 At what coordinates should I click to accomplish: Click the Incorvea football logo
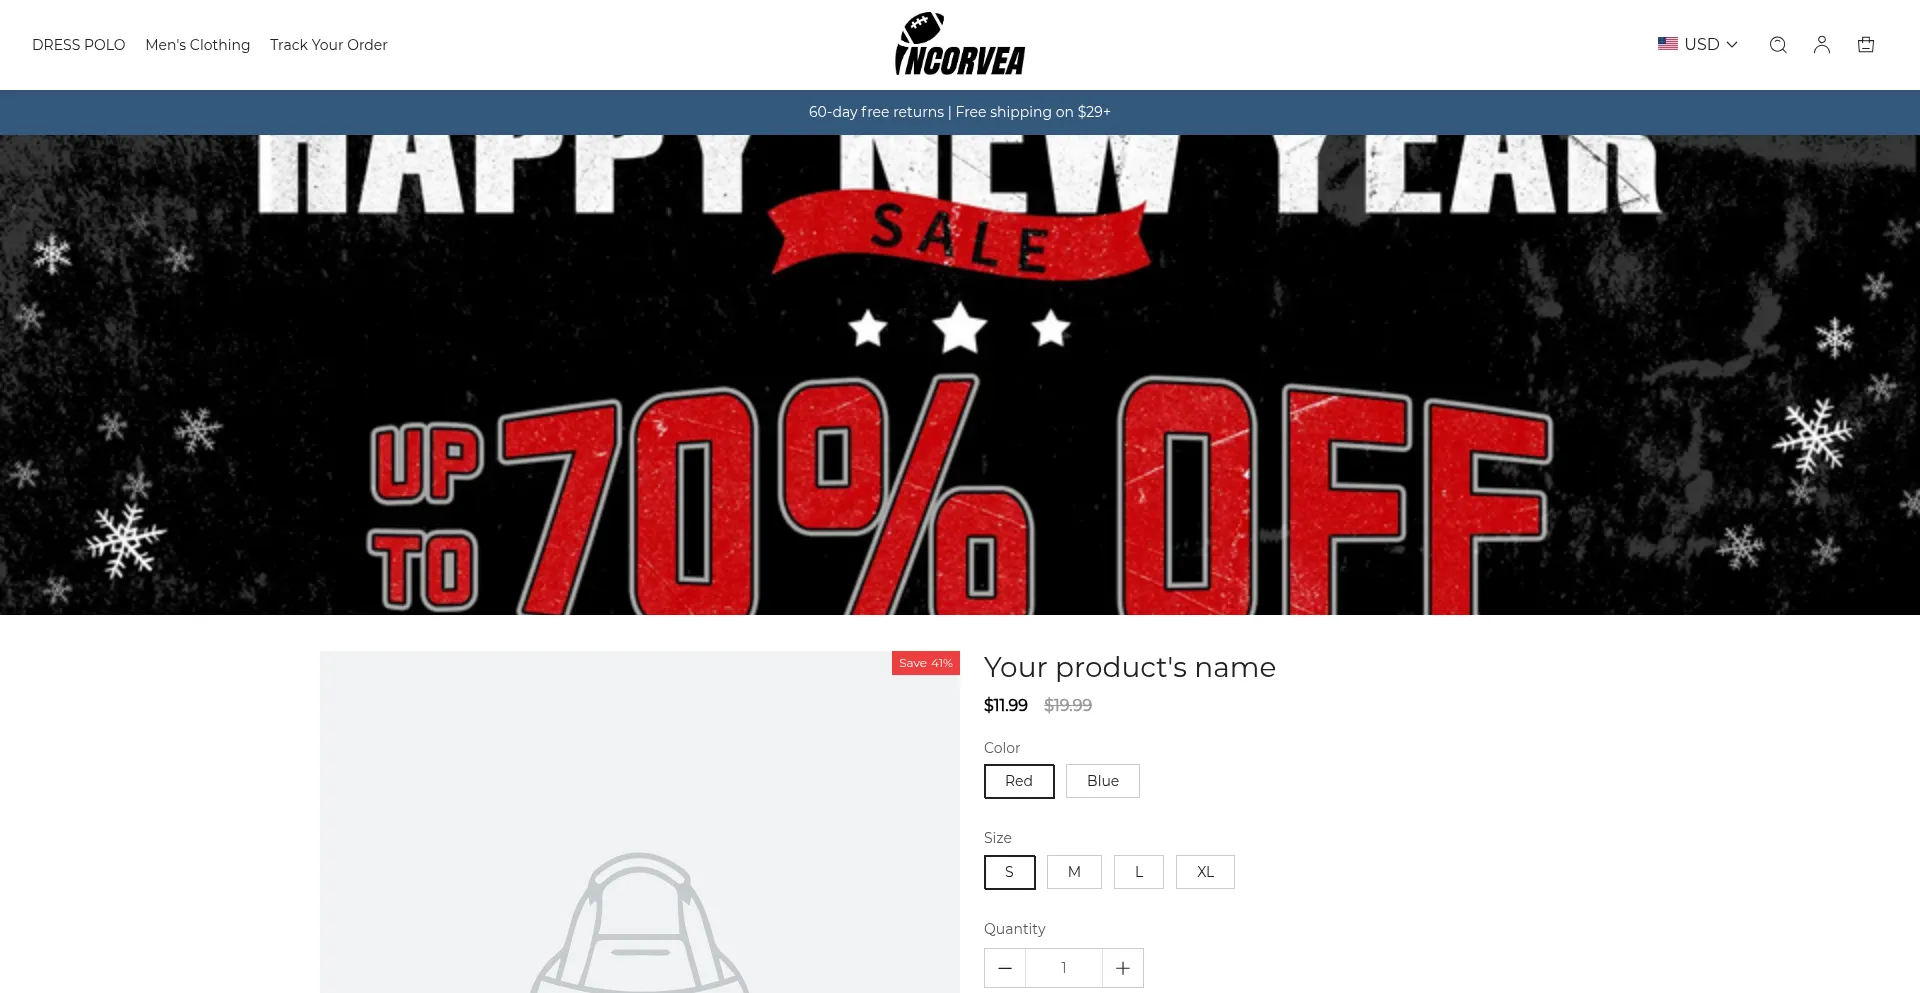[960, 44]
